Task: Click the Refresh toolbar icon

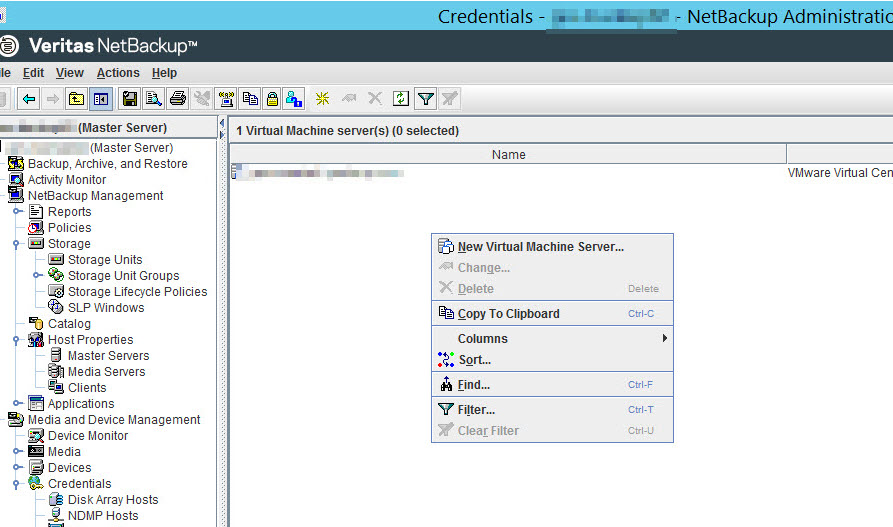Action: 401,99
